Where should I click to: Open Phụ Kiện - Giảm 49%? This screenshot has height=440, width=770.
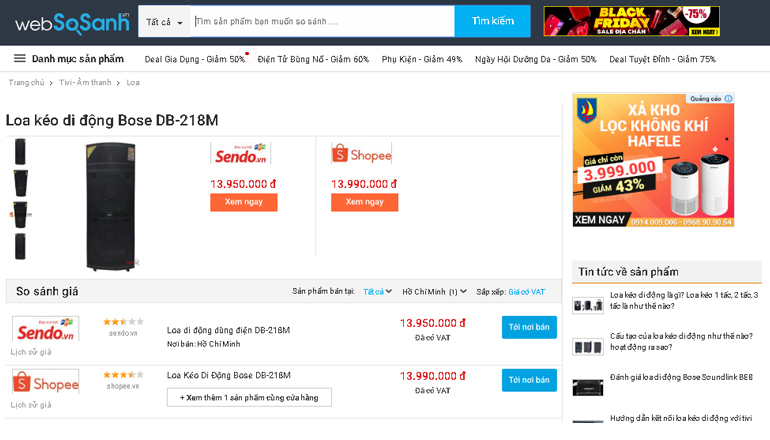coord(422,59)
